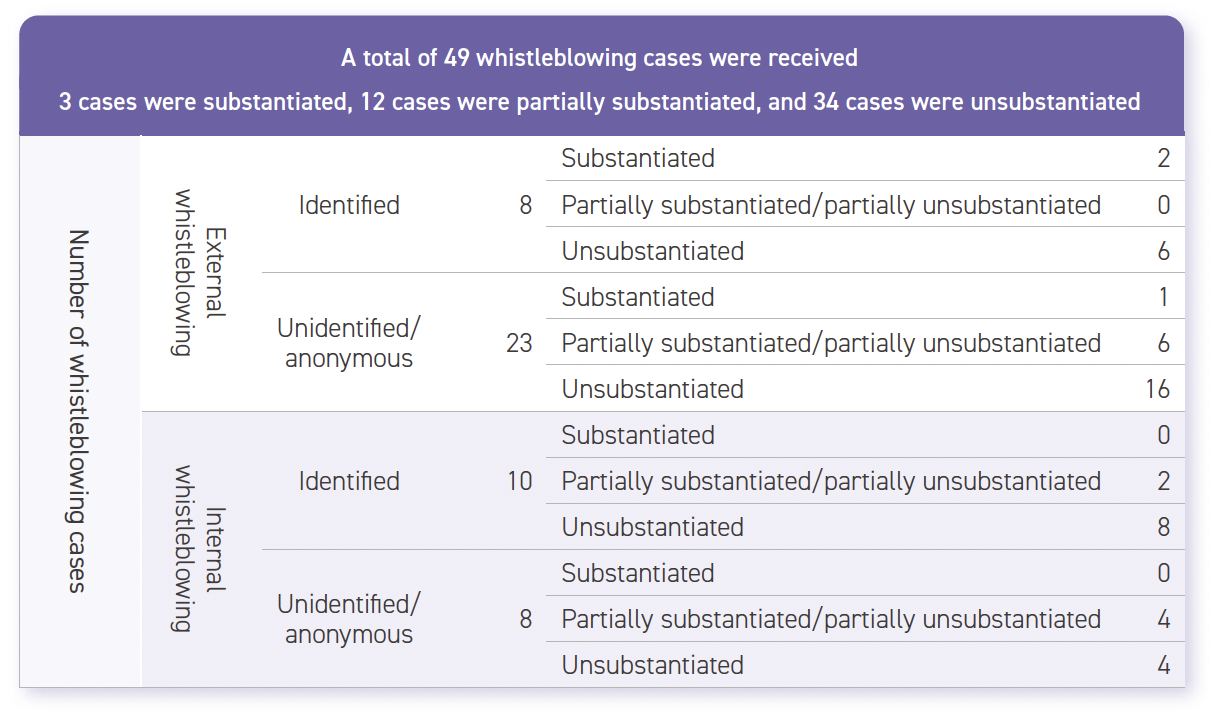Viewport: 1210px width, 714px height.
Task: Select the Internal whistleblowing row label
Action: pyautogui.click(x=198, y=549)
